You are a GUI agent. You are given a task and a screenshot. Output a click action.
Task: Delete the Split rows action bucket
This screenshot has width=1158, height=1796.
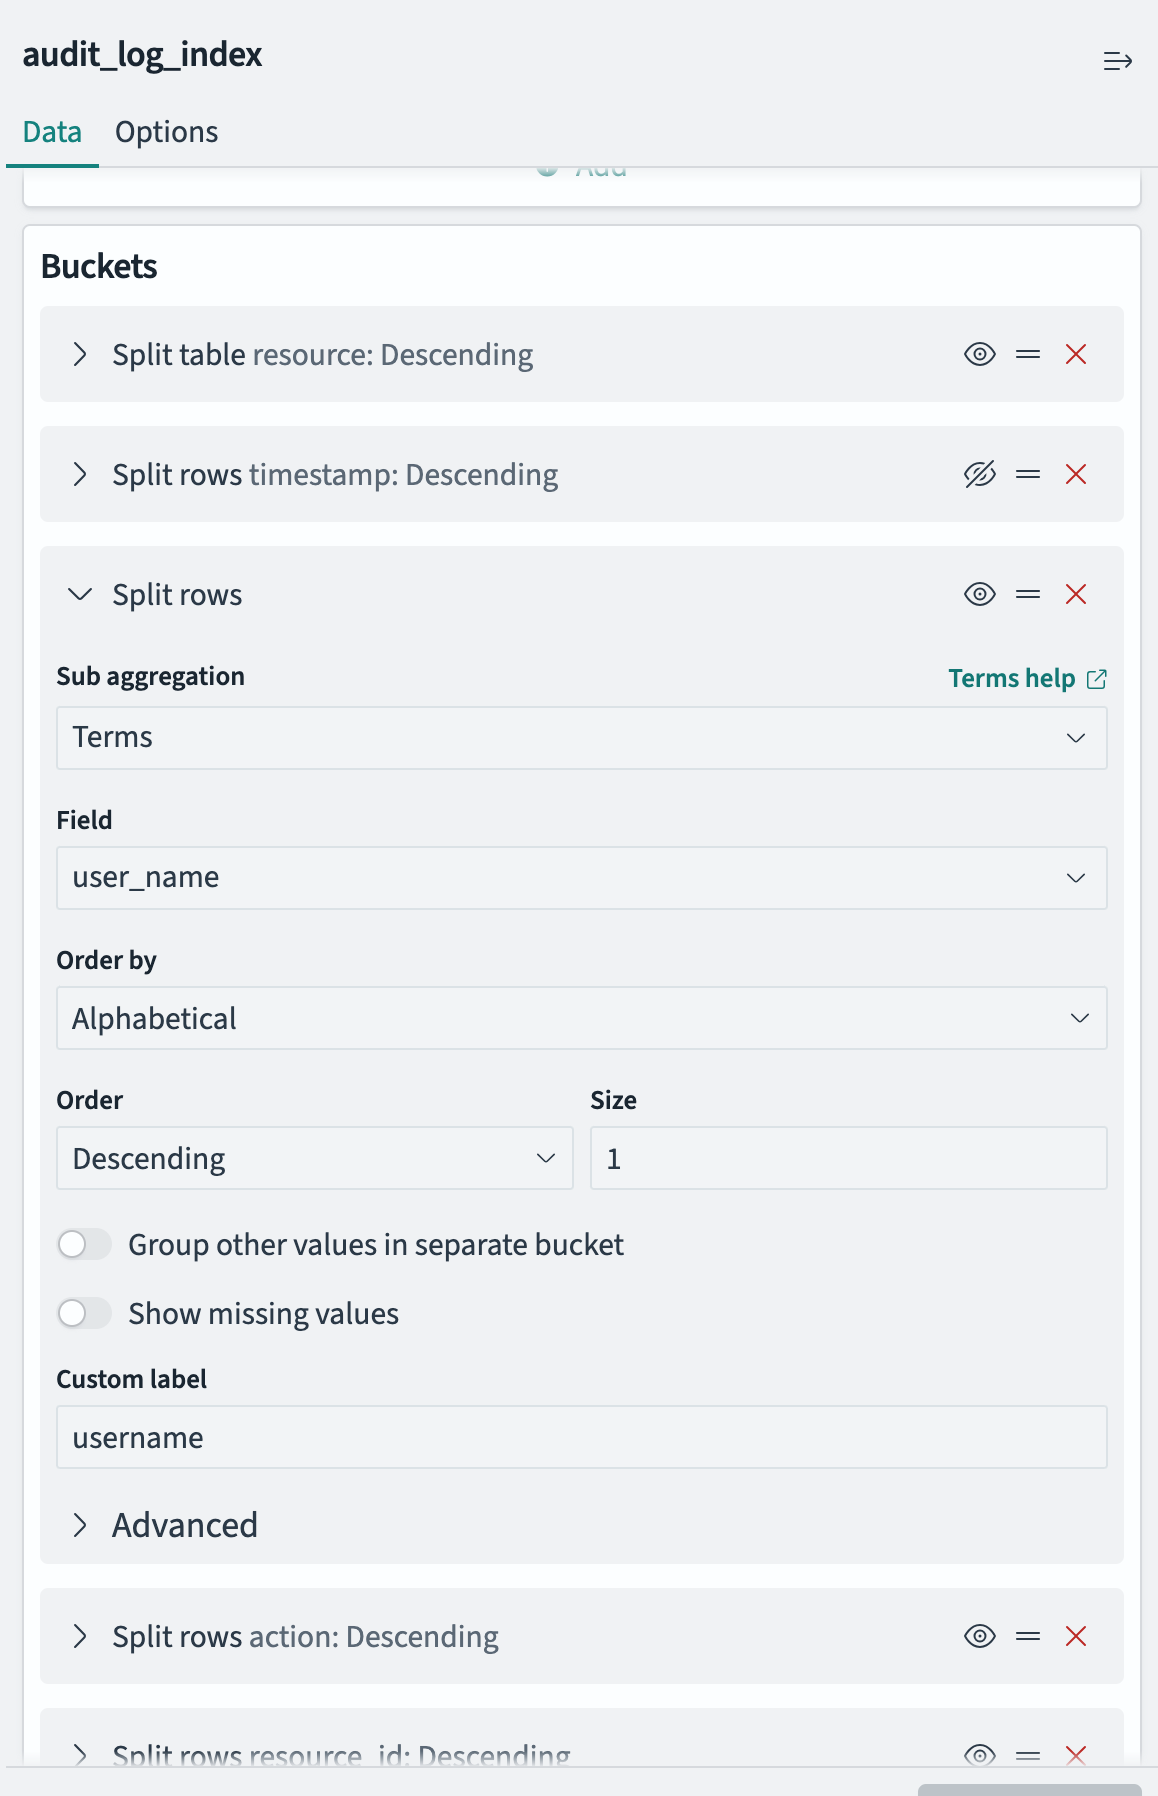tap(1076, 1636)
